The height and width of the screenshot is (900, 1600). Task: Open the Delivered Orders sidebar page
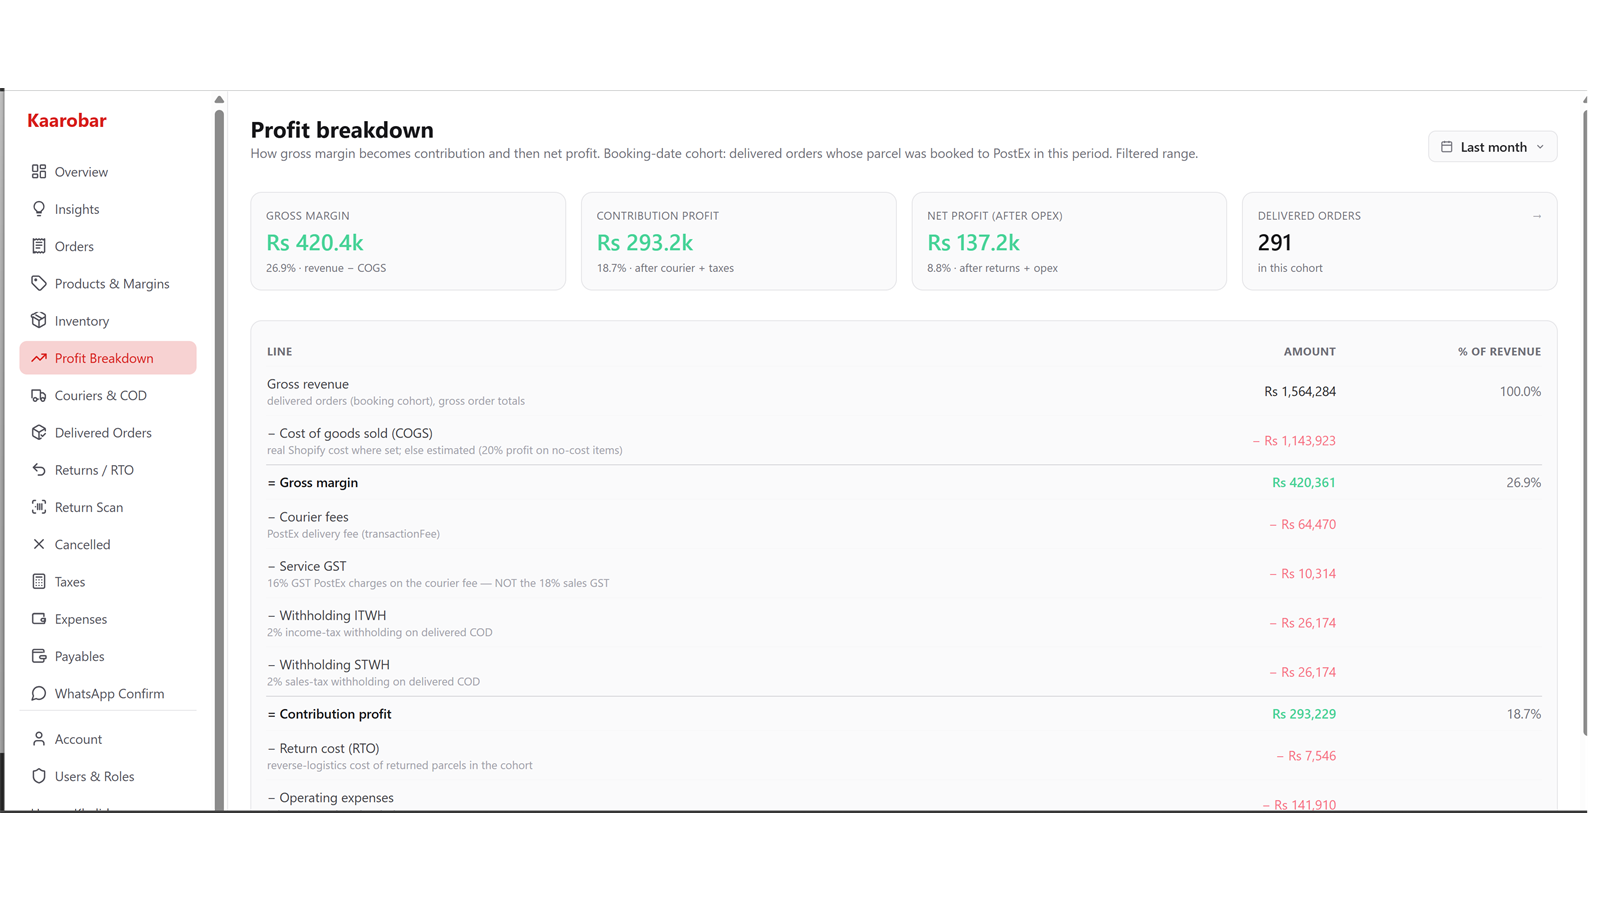point(108,432)
